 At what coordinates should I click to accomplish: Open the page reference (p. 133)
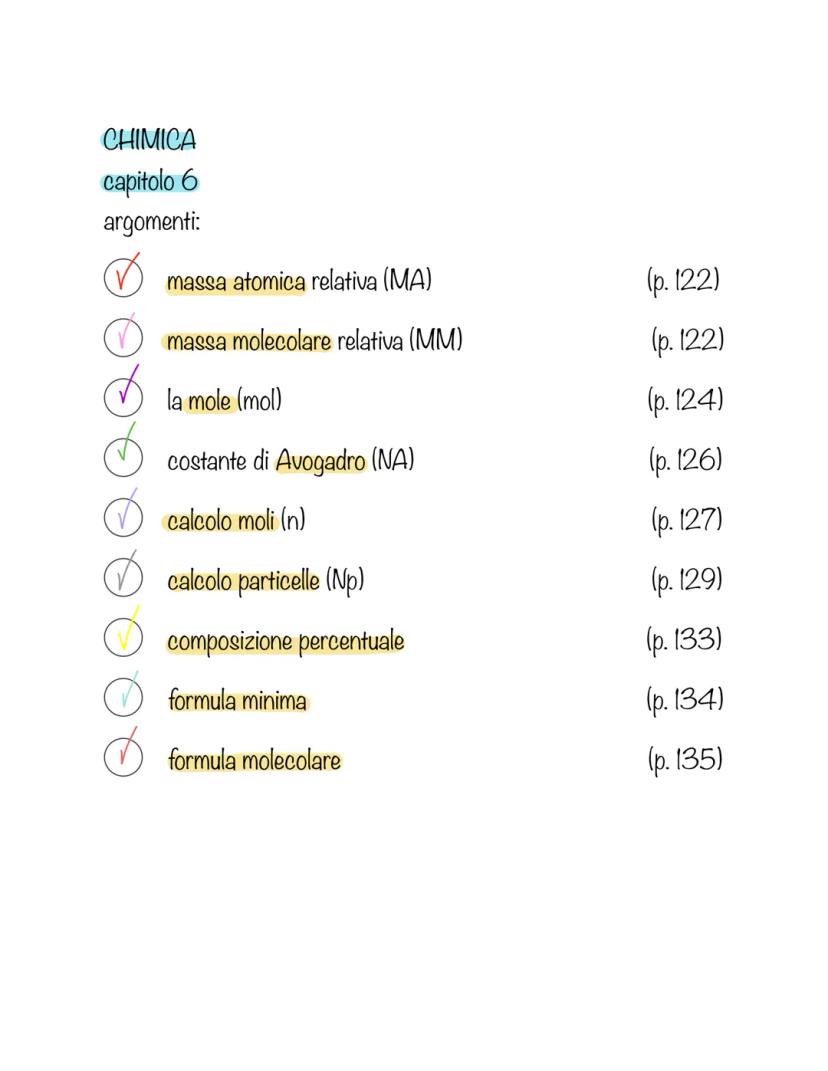pyautogui.click(x=684, y=639)
